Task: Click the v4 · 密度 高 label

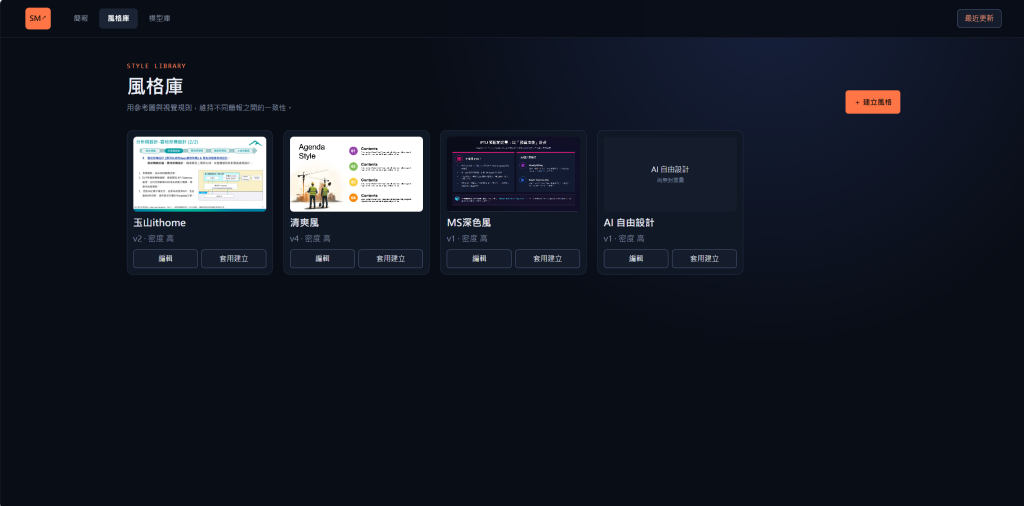Action: click(x=310, y=239)
